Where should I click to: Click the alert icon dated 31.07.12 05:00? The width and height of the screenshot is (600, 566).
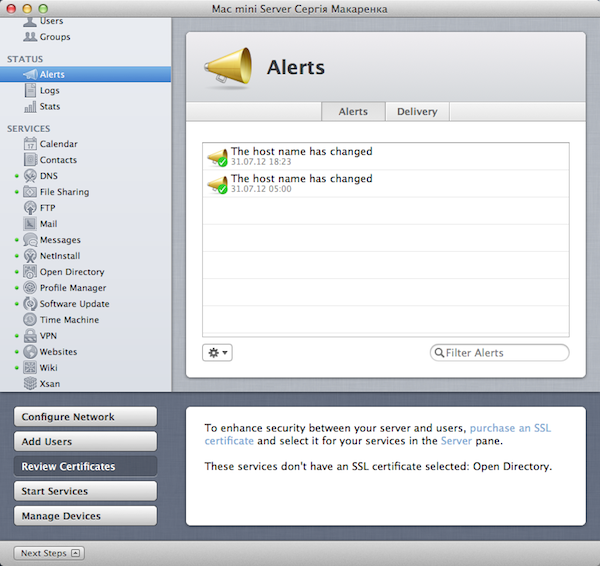pyautogui.click(x=218, y=184)
